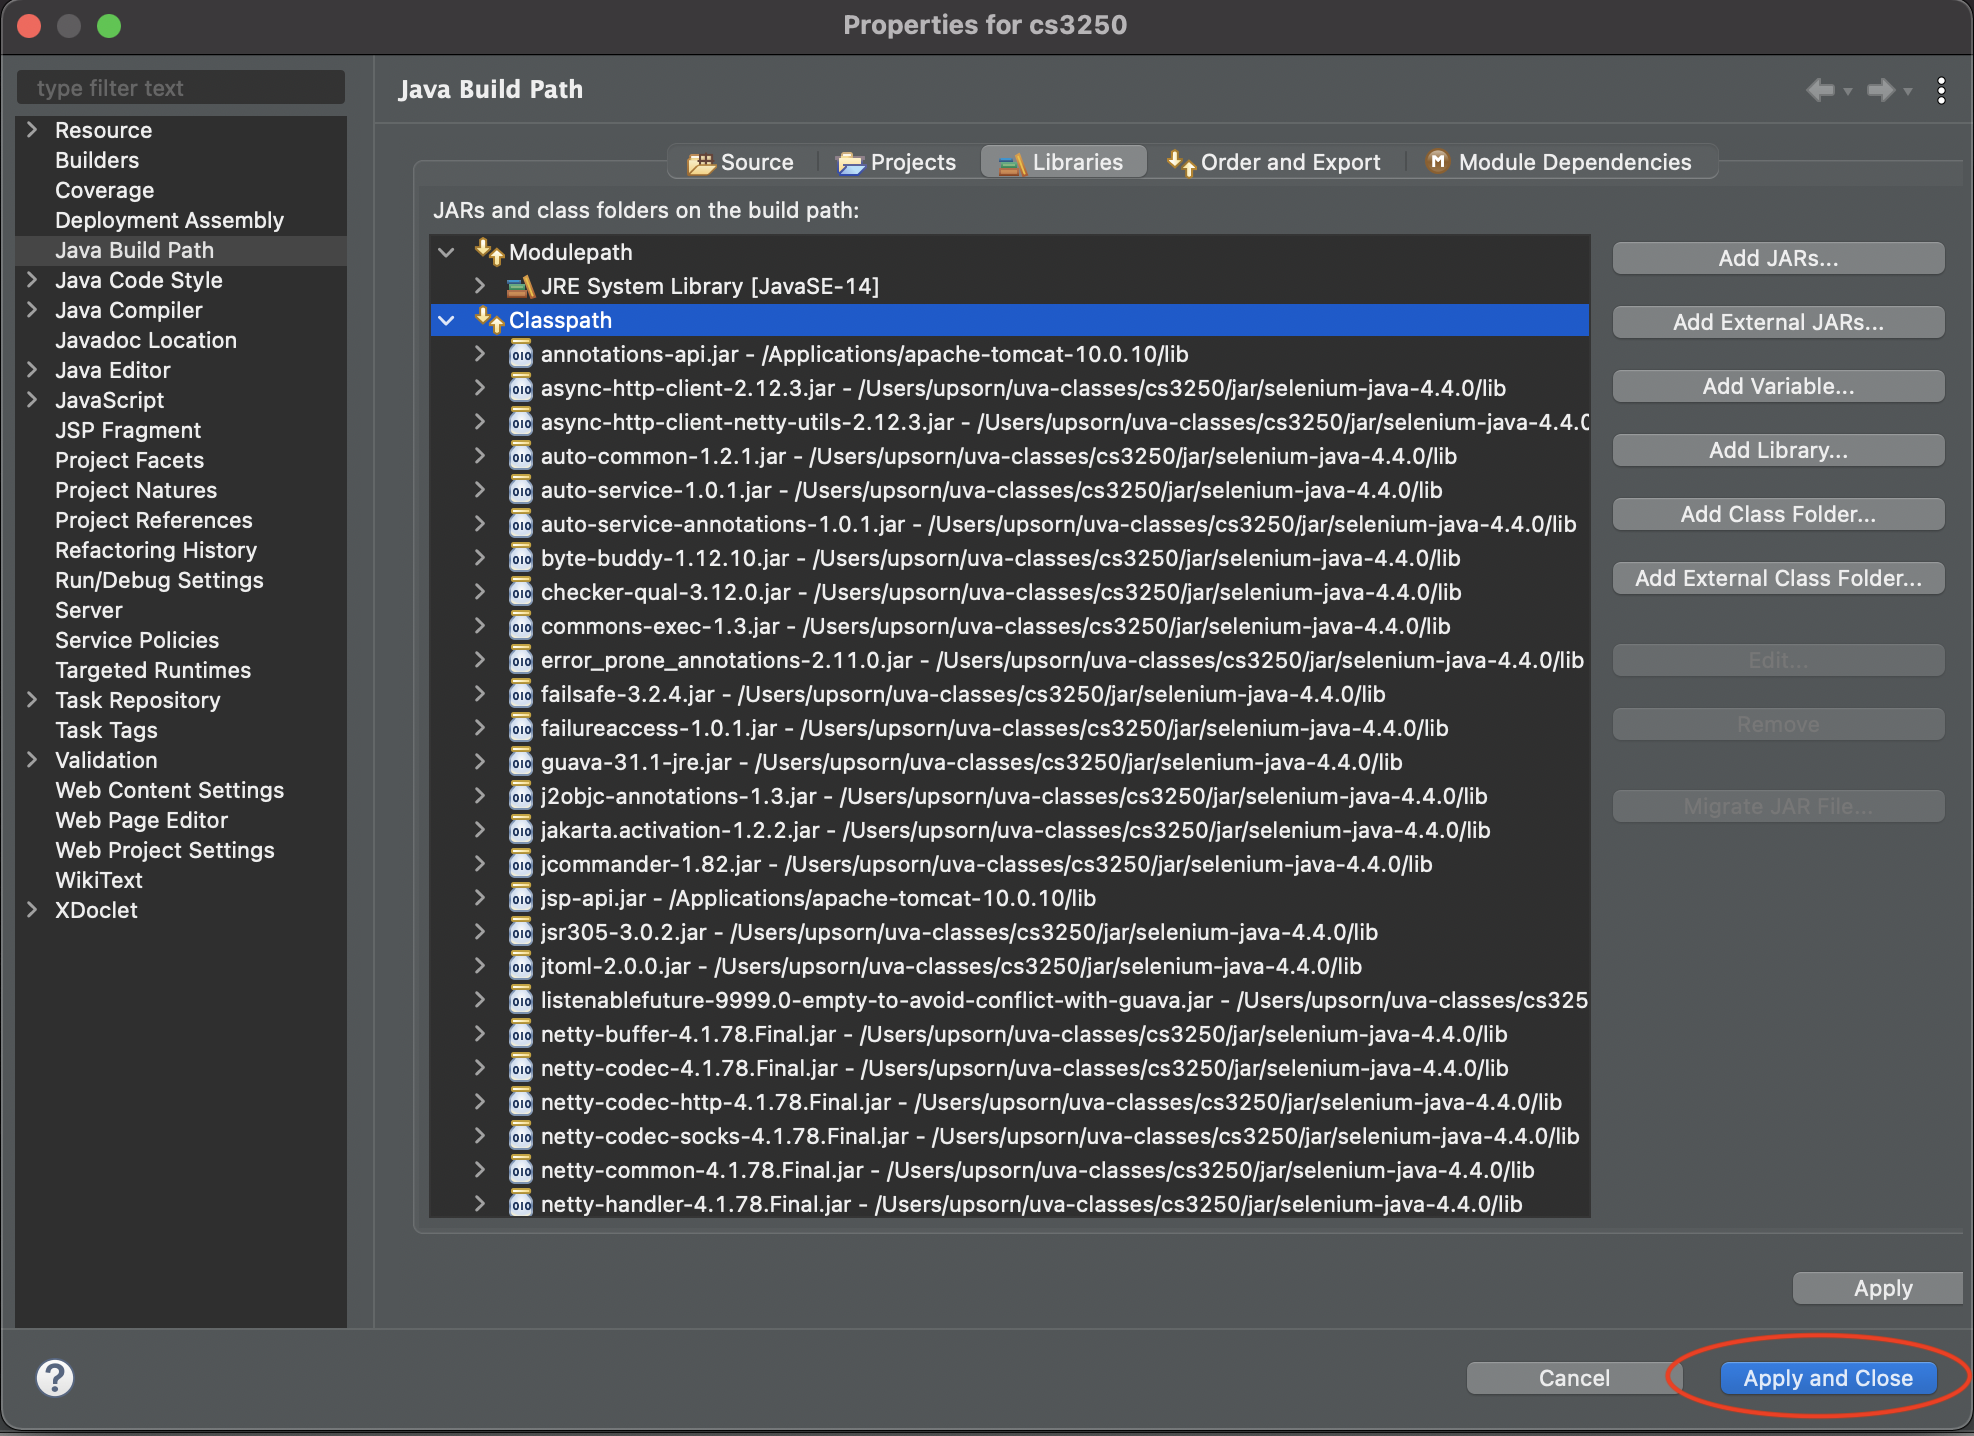
Task: Select the Coverage sidebar entry
Action: (x=104, y=190)
